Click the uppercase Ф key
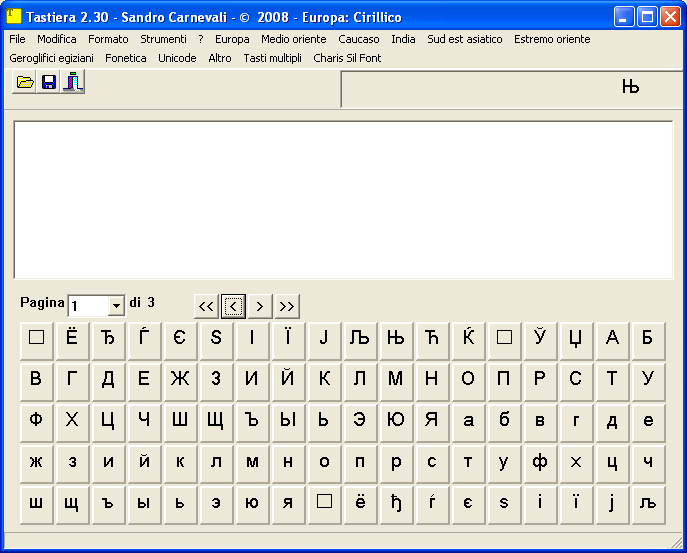 (36, 423)
